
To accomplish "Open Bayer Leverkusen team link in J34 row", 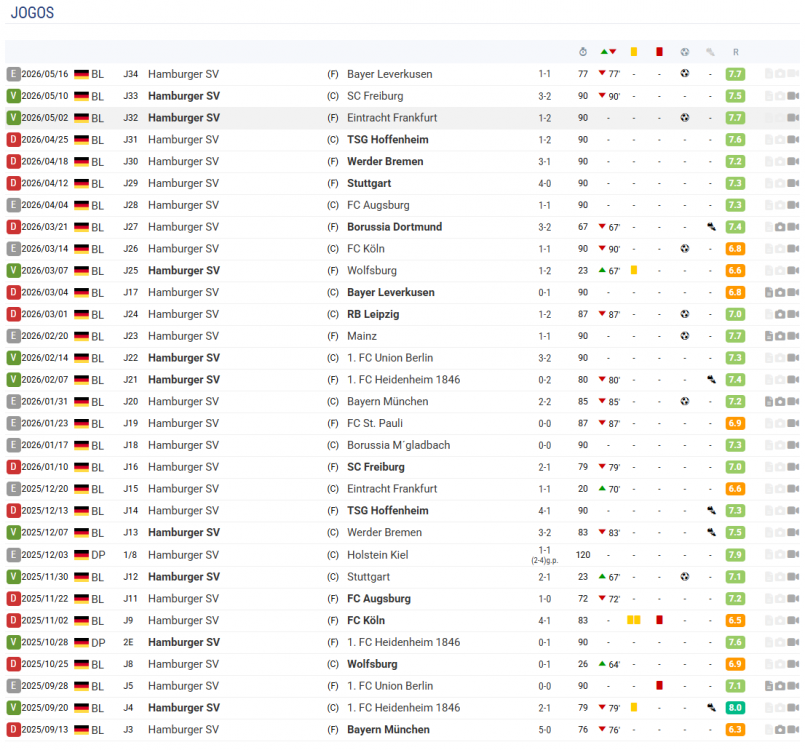I will 390,74.
